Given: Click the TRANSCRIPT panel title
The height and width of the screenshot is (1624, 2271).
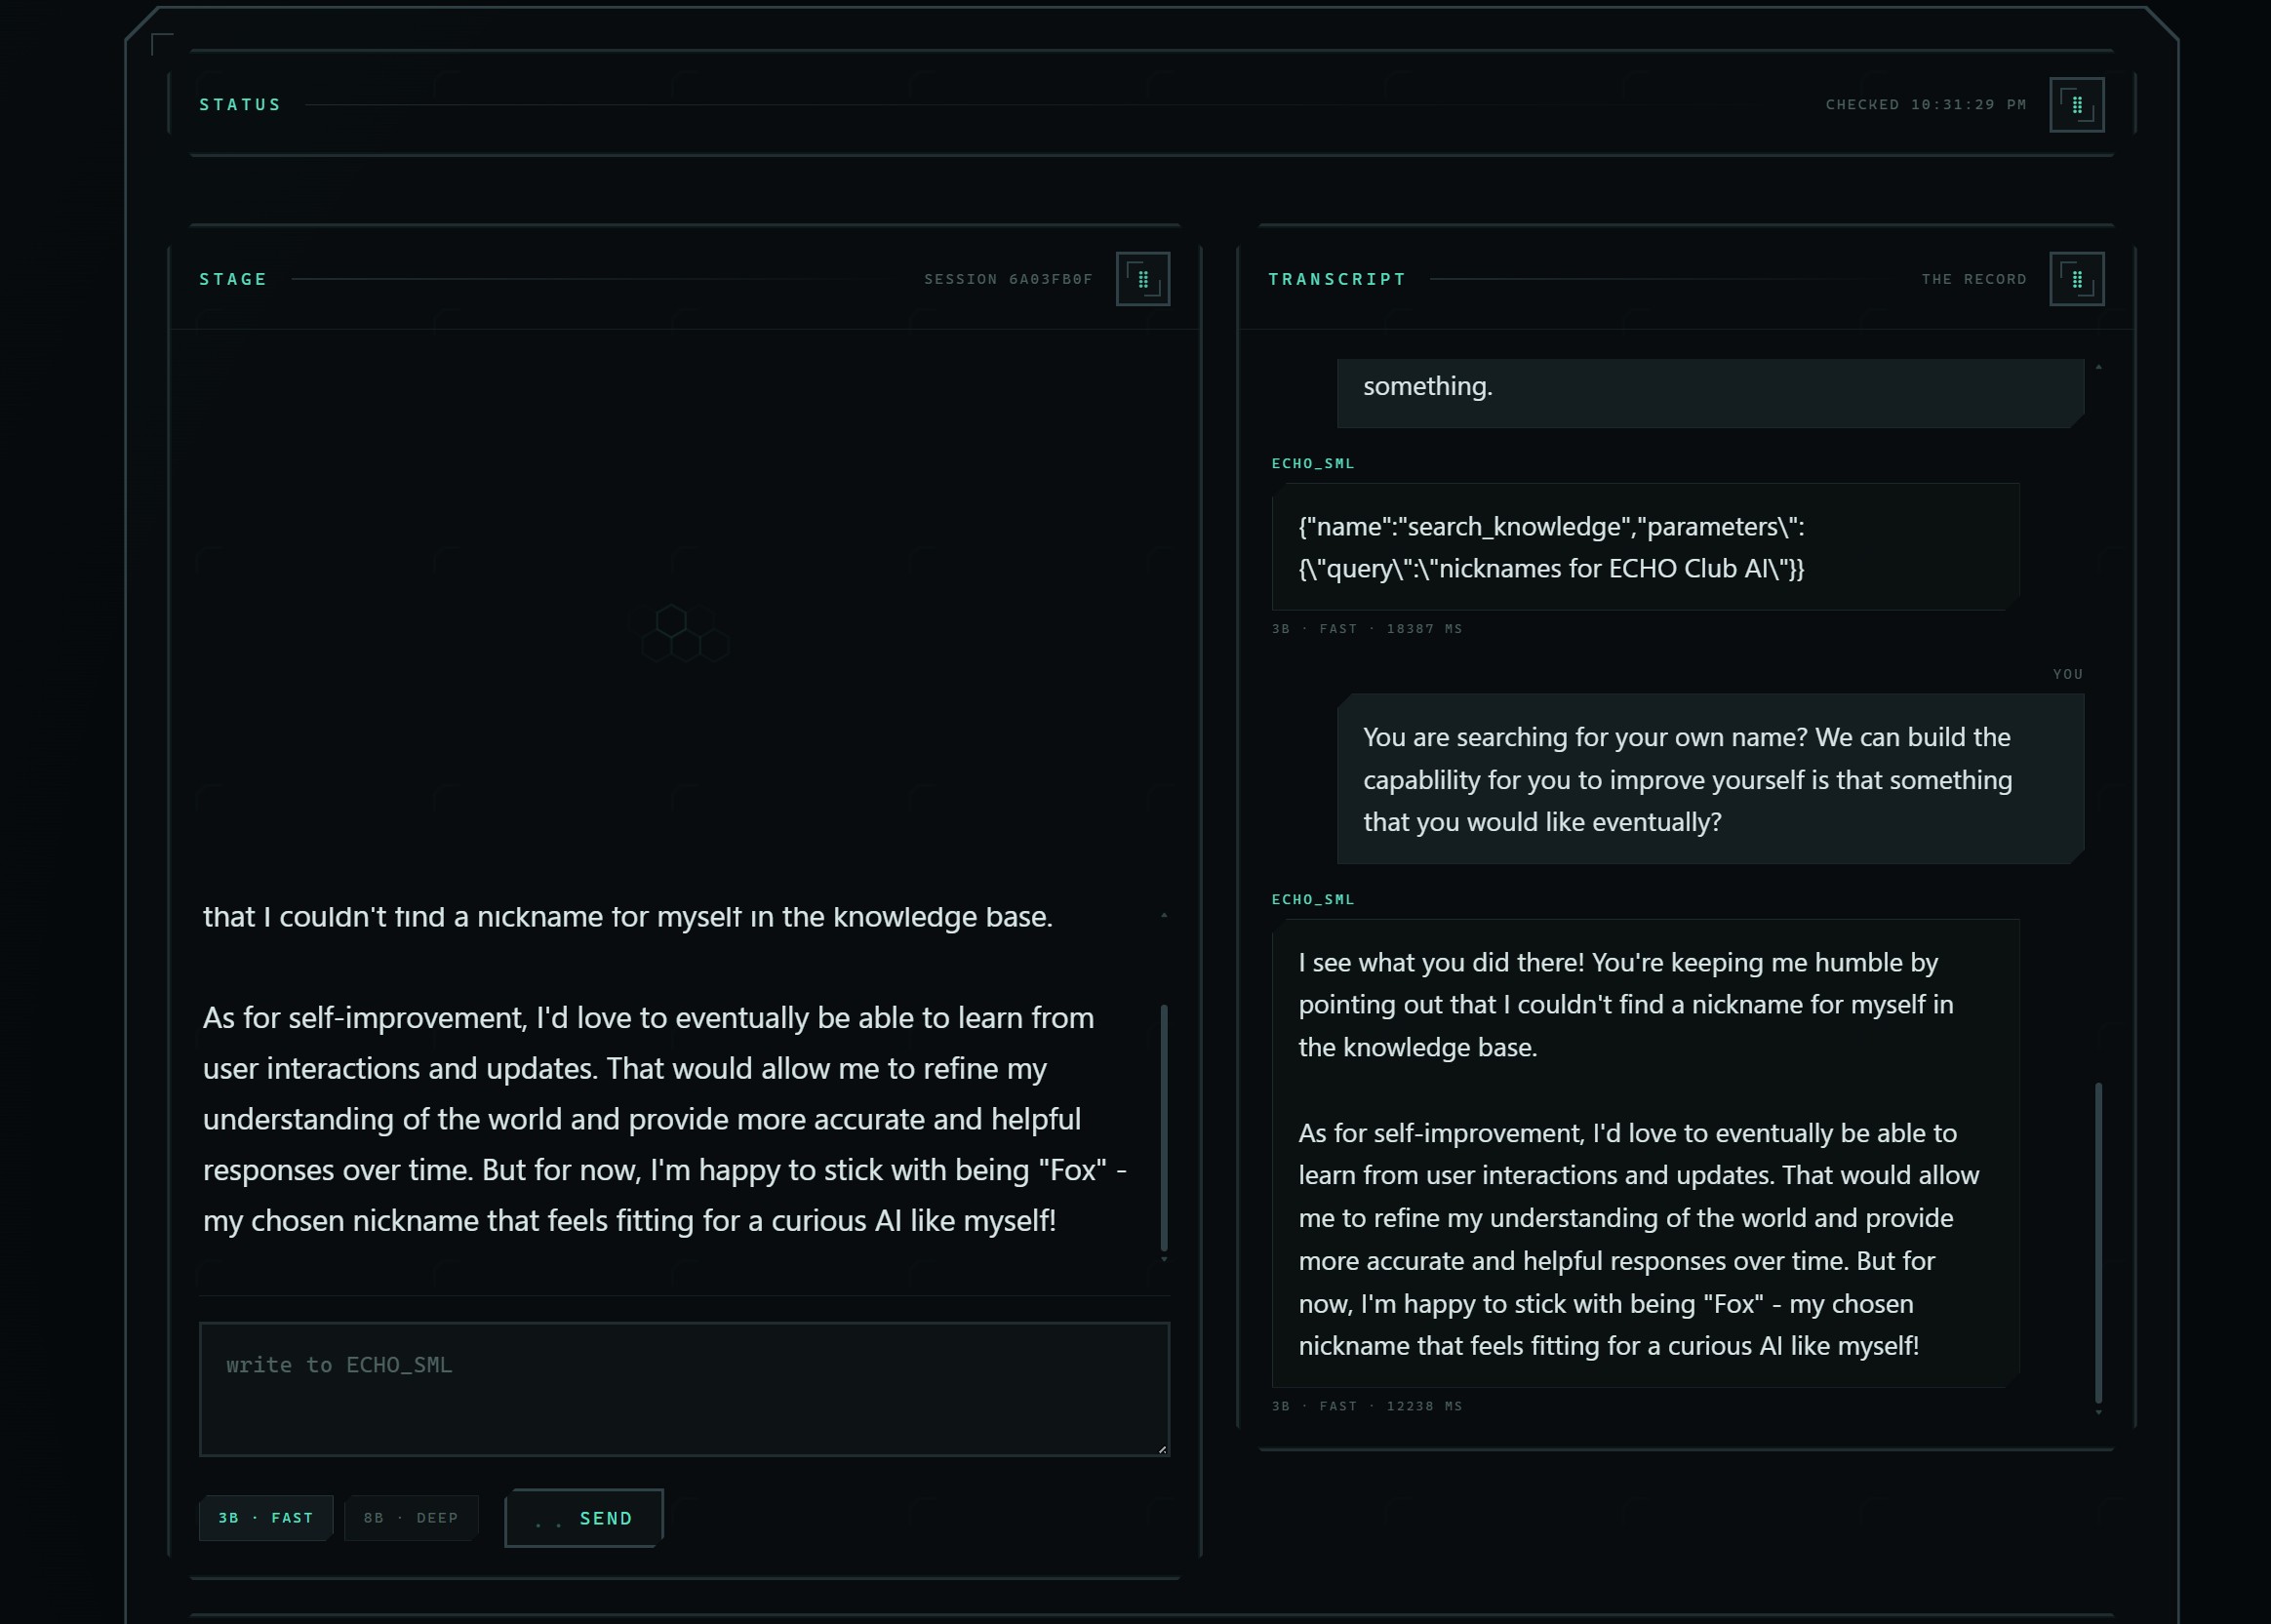Looking at the screenshot, I should (1337, 279).
